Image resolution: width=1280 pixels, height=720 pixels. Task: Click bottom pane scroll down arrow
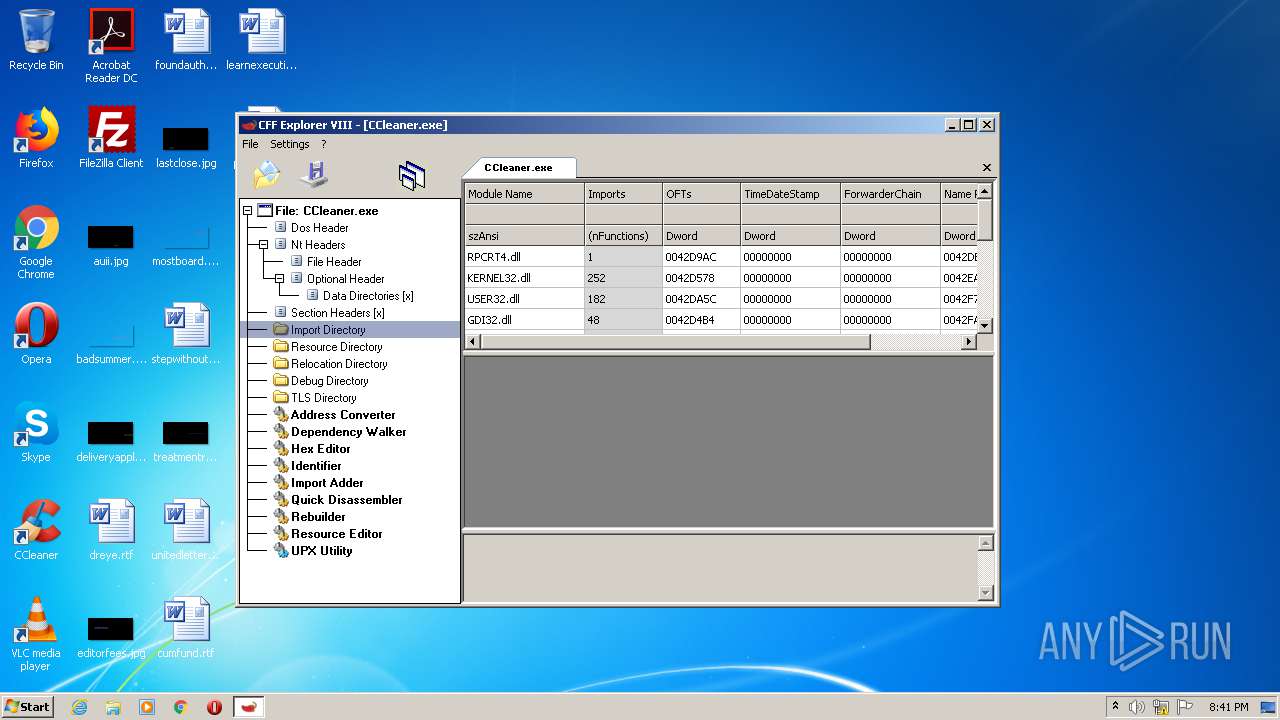[985, 593]
